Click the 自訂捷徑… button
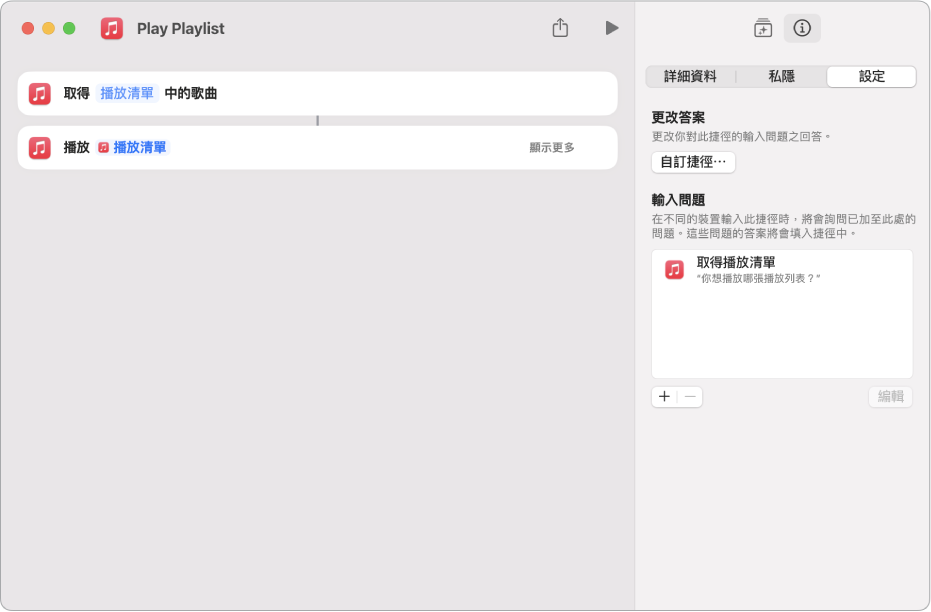The image size is (931, 612). point(693,162)
